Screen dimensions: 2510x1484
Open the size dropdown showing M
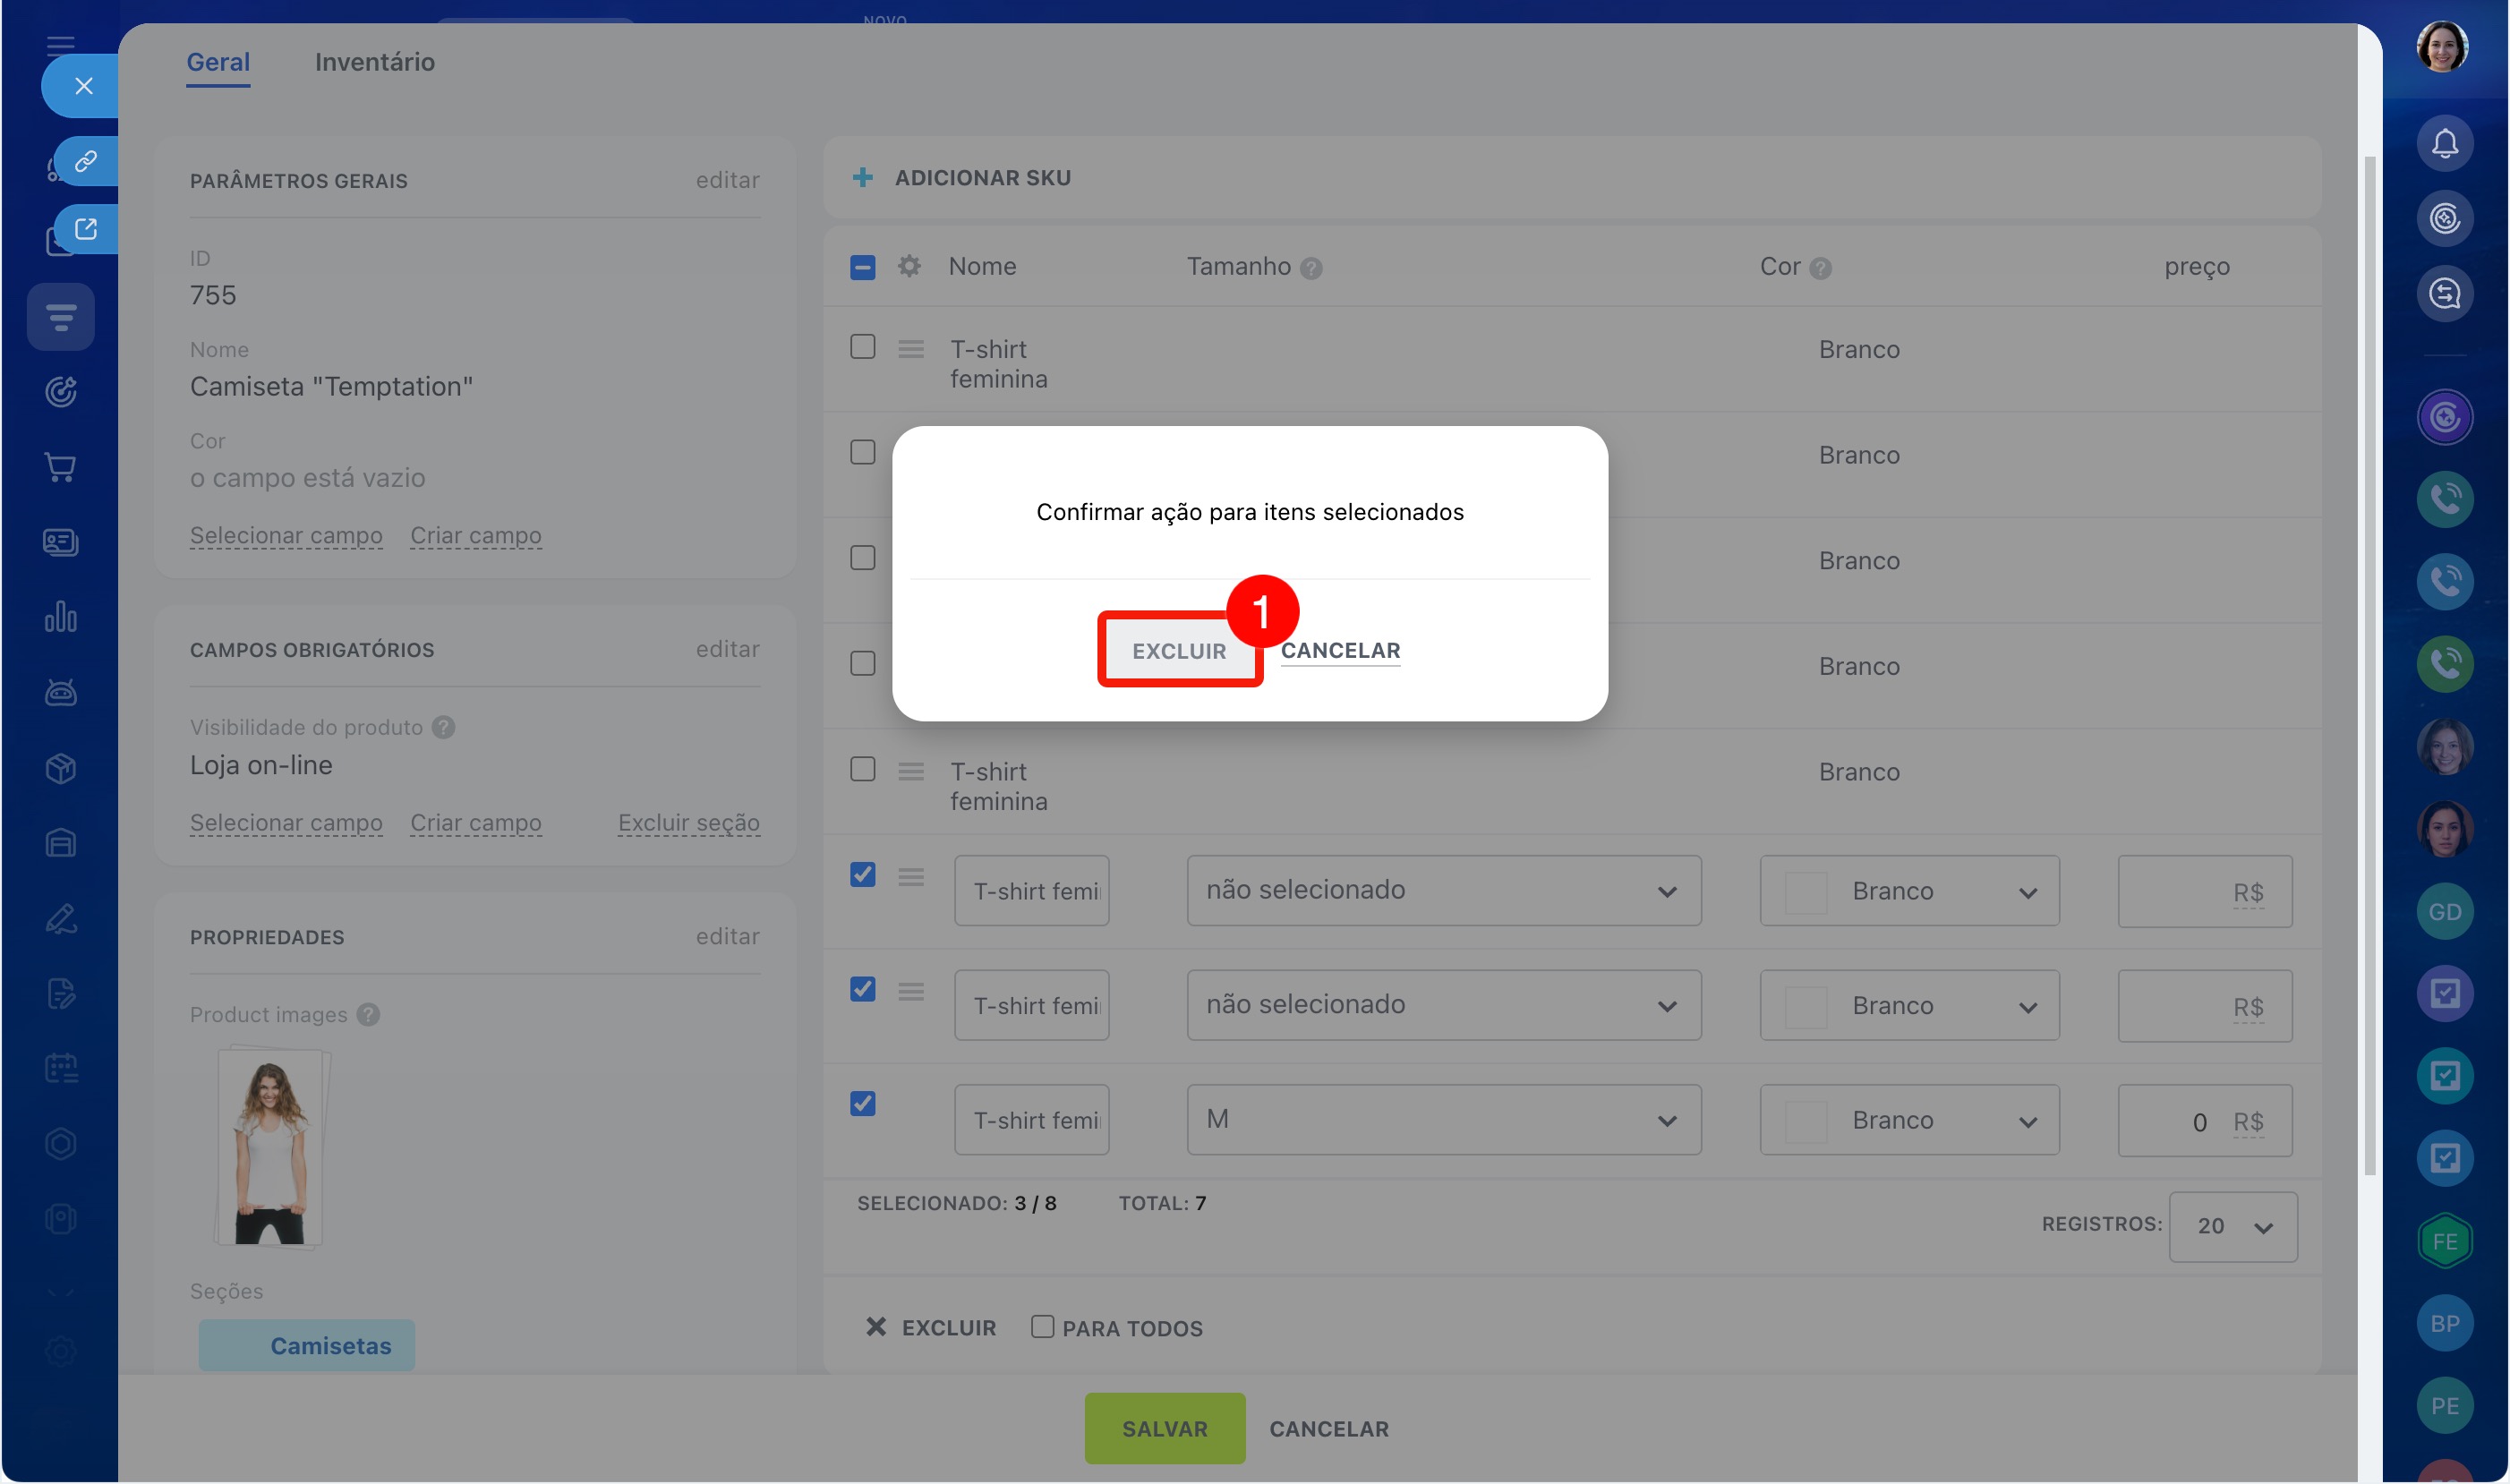point(1443,1120)
